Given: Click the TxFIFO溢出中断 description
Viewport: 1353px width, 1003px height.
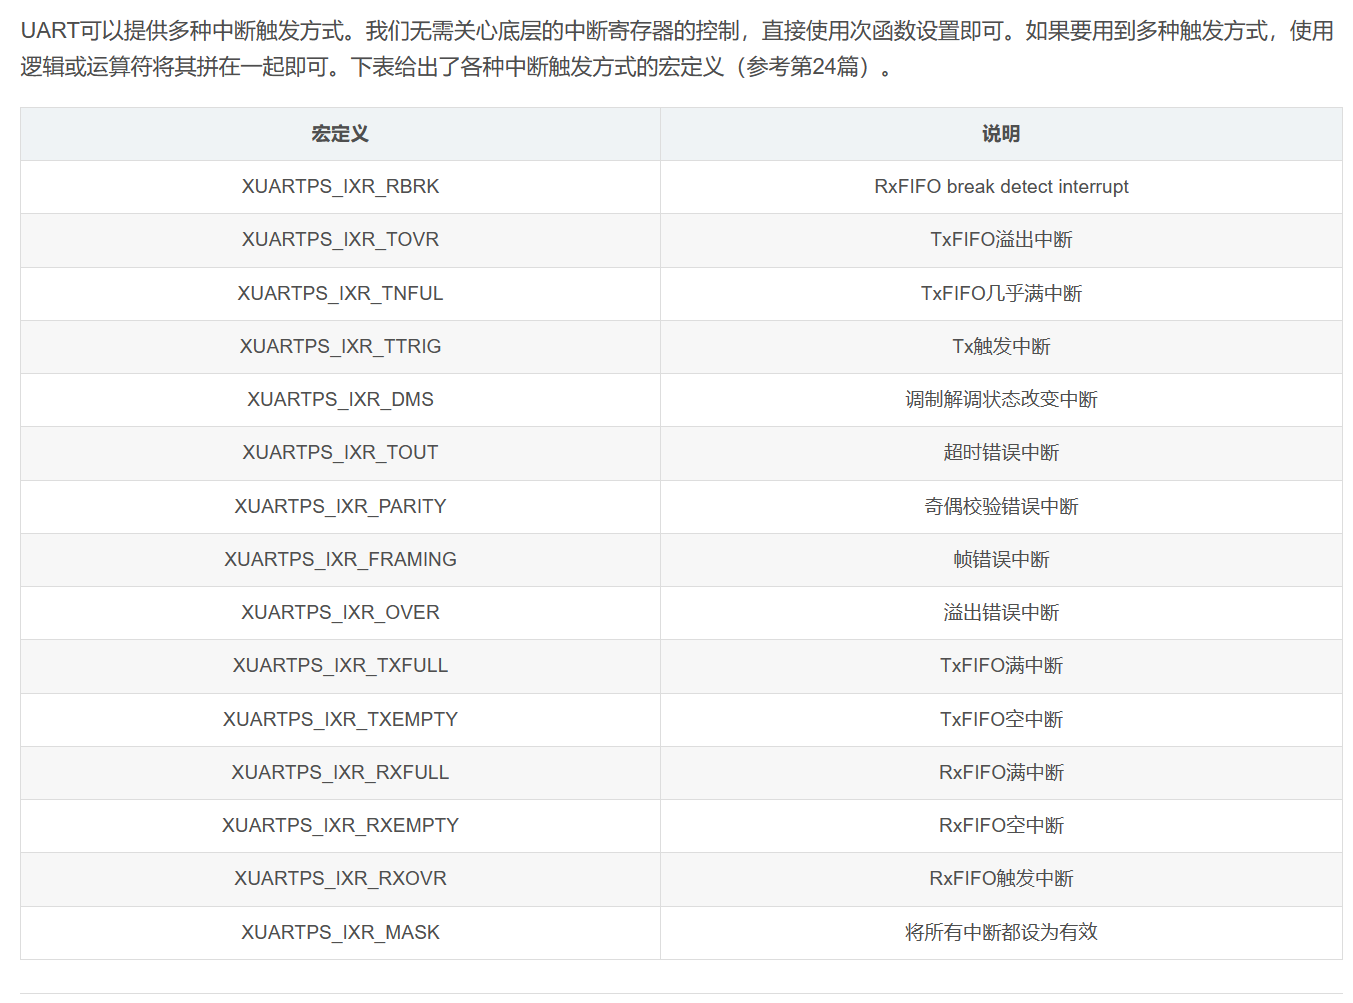Looking at the screenshot, I should click(x=1001, y=240).
